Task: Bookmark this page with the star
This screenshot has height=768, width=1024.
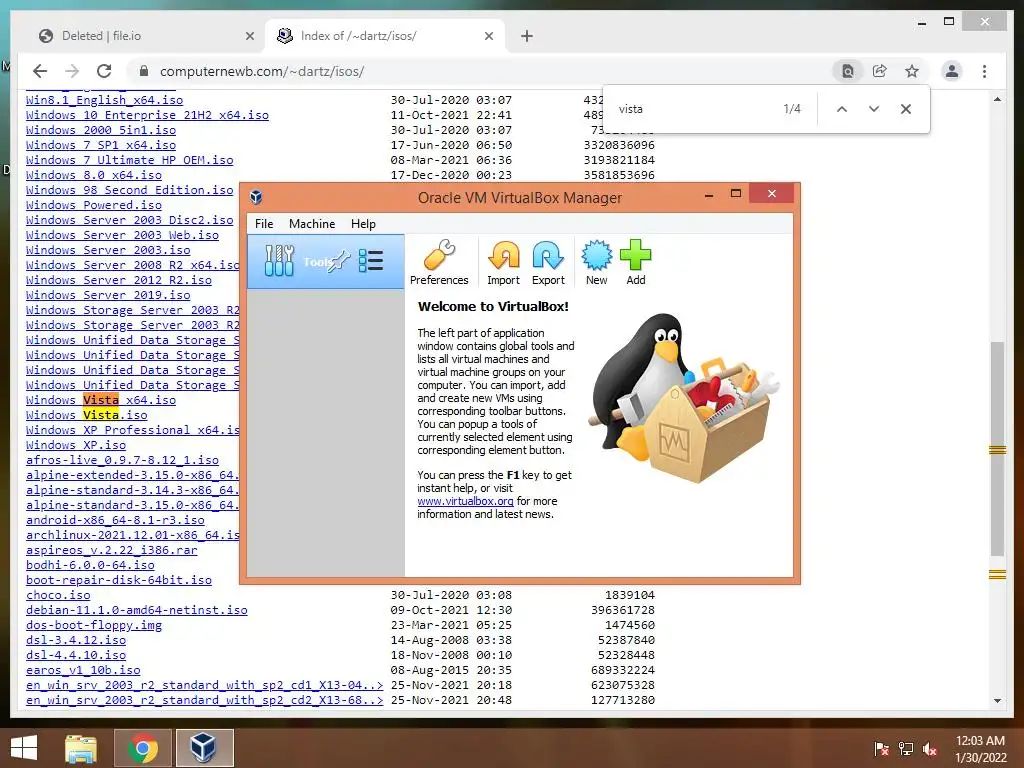Action: pyautogui.click(x=912, y=71)
